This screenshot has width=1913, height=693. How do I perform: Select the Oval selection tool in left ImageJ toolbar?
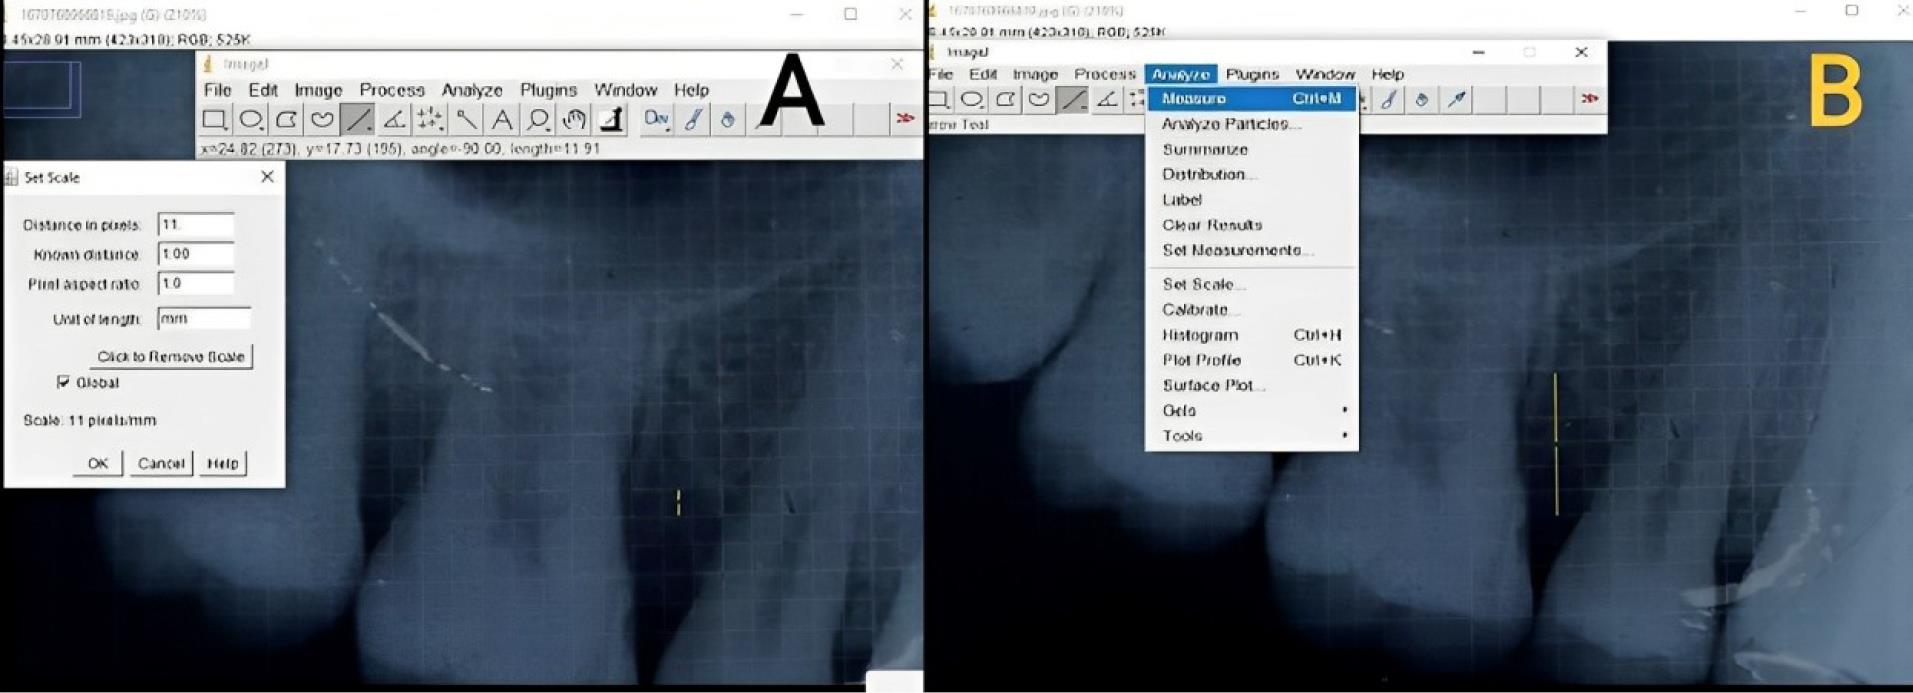point(250,120)
